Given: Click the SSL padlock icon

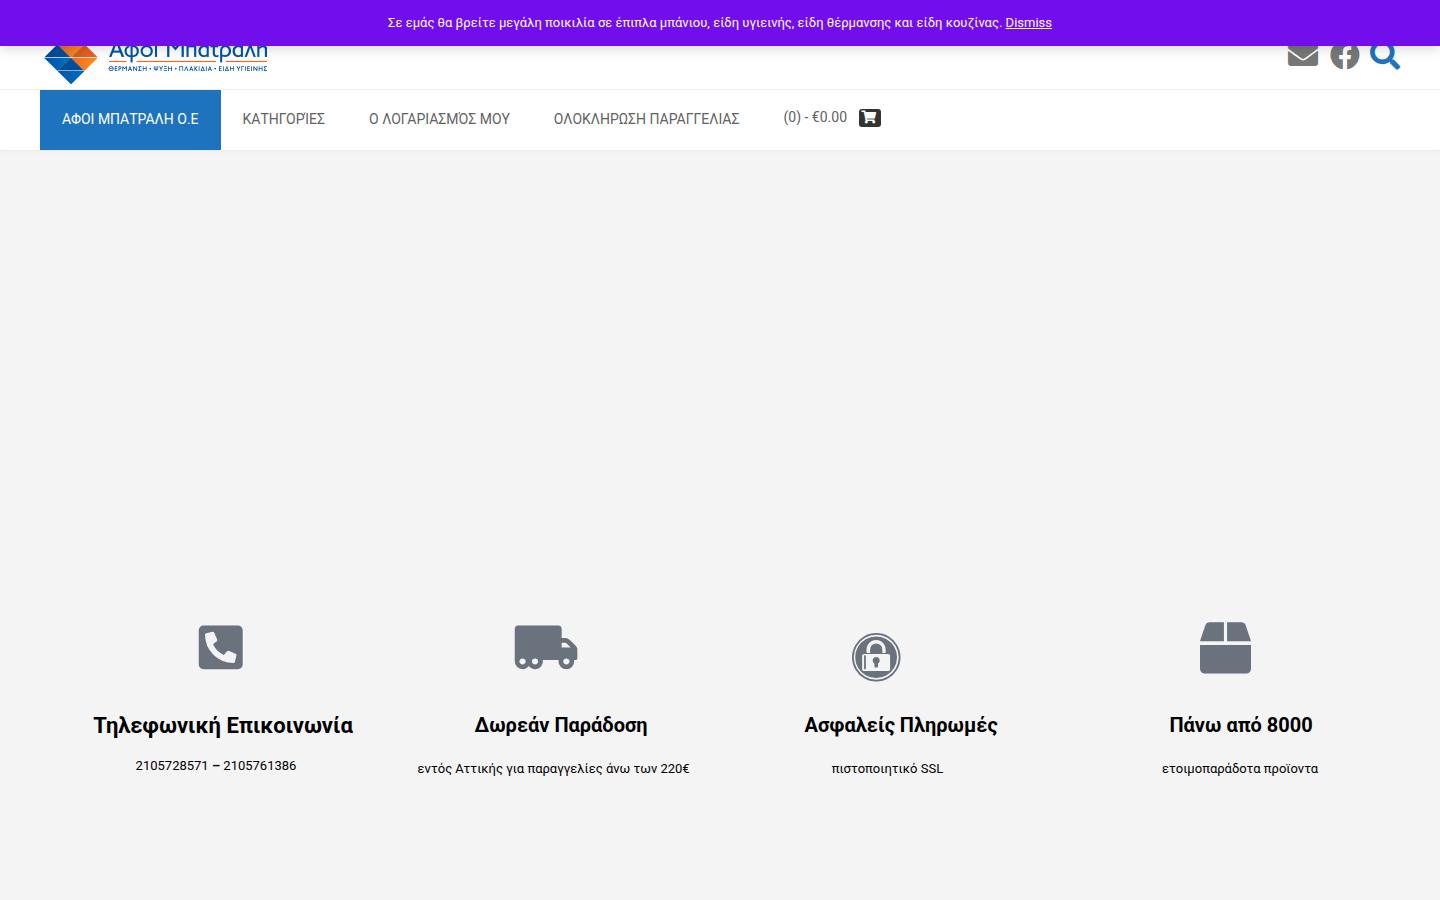Looking at the screenshot, I should point(876,657).
